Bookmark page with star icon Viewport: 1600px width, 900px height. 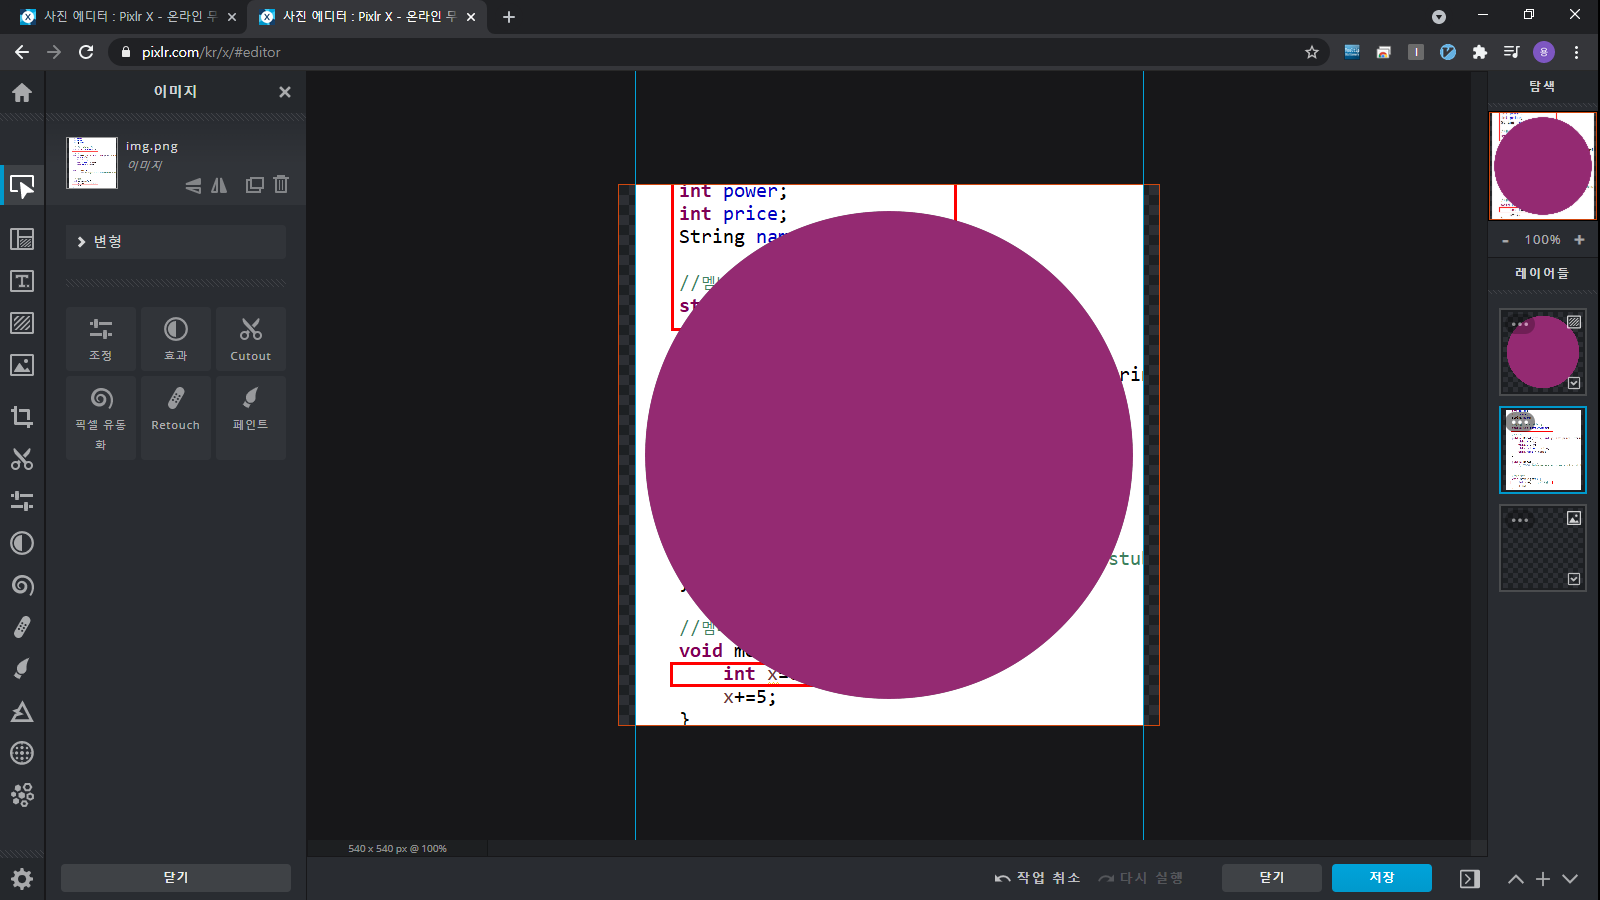click(1312, 52)
